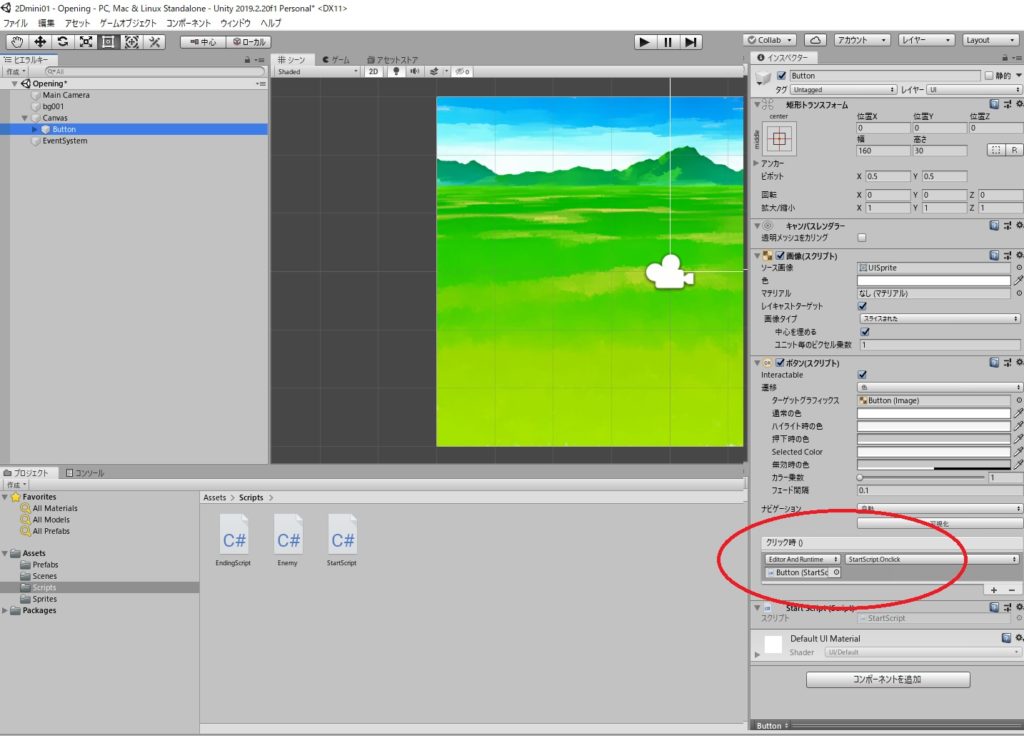Open the Shaded draw mode dropdown
Viewport: 1024px width, 738px height.
[x=317, y=71]
